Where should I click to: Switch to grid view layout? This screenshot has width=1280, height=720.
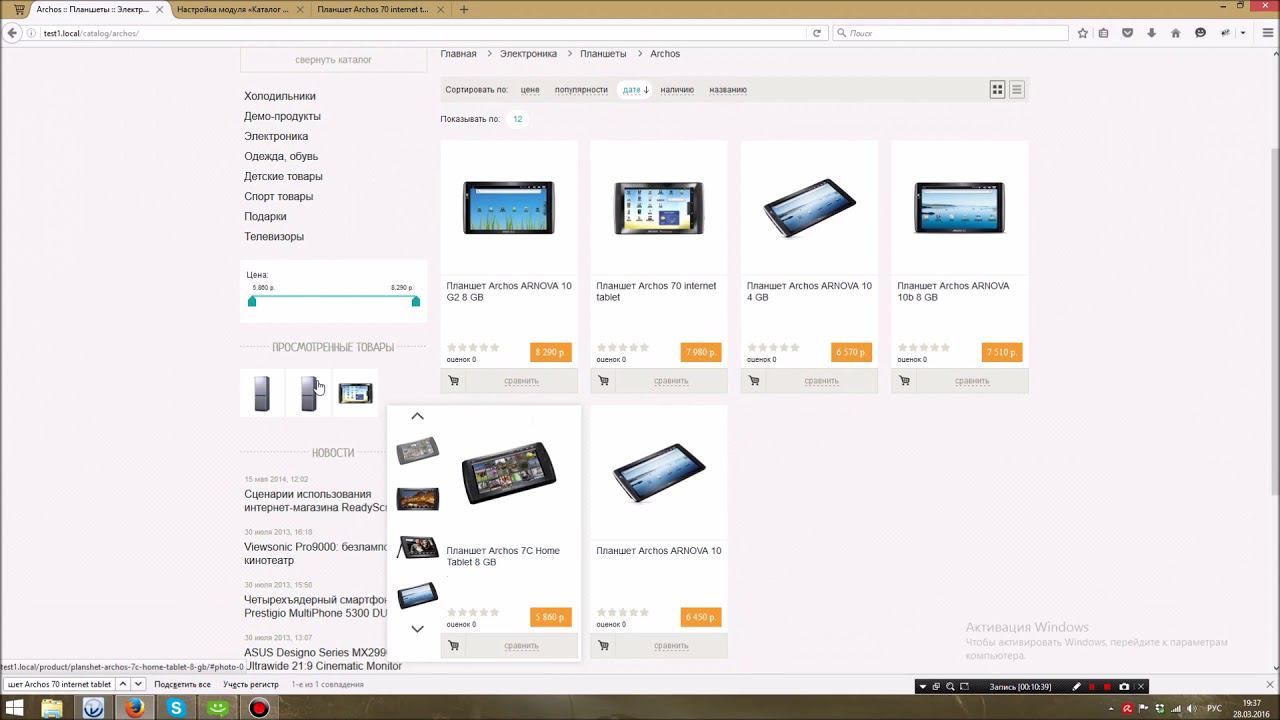pos(997,90)
